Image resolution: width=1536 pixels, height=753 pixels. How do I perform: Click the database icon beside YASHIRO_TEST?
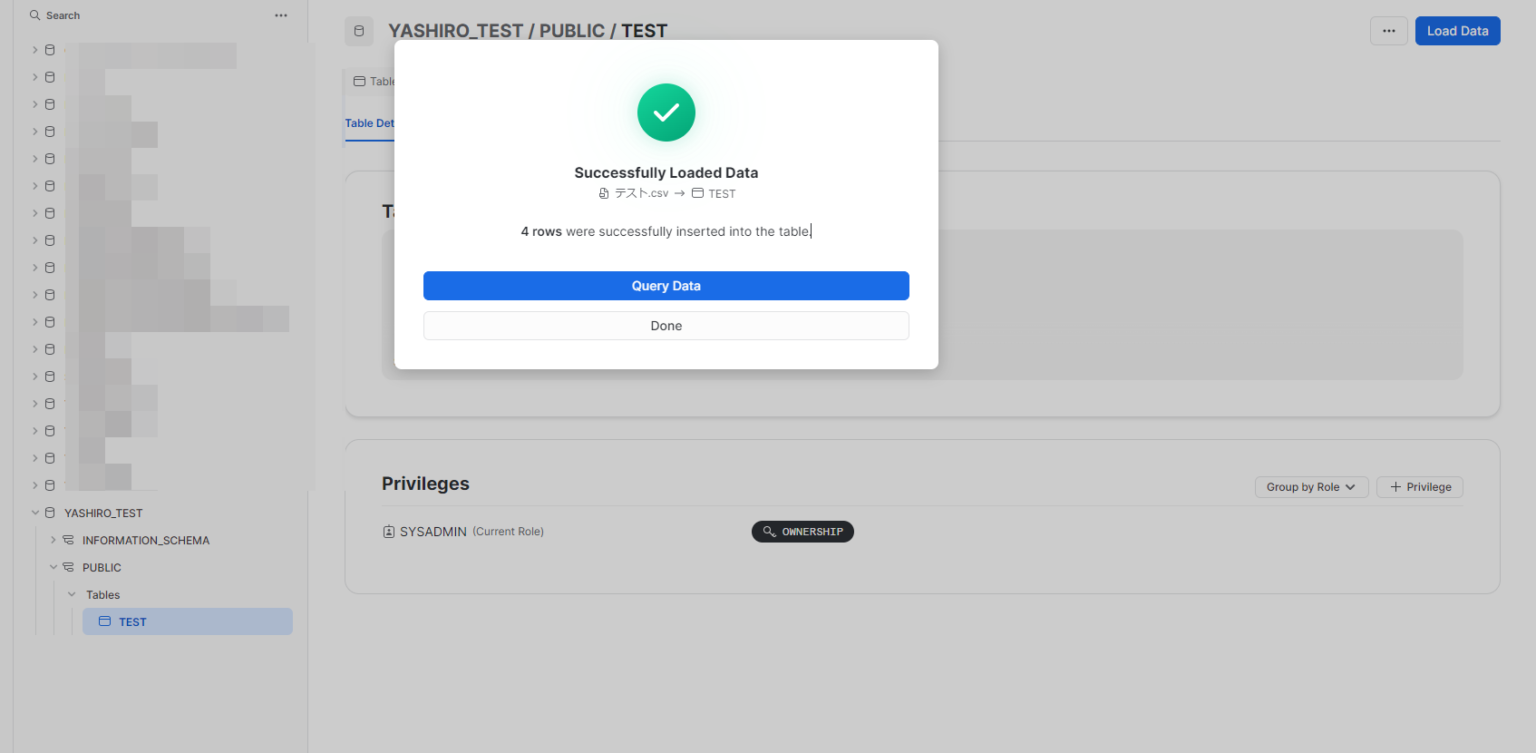[x=50, y=513]
